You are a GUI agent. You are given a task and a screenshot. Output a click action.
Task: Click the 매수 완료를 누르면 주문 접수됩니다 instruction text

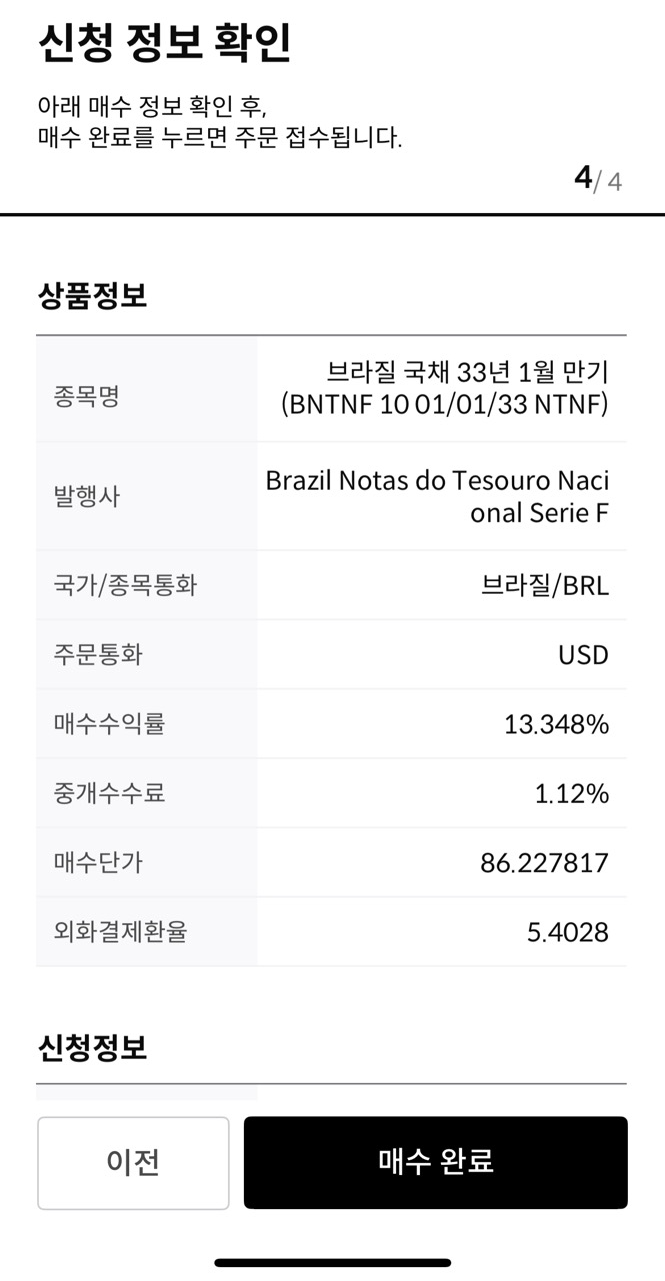click(220, 138)
